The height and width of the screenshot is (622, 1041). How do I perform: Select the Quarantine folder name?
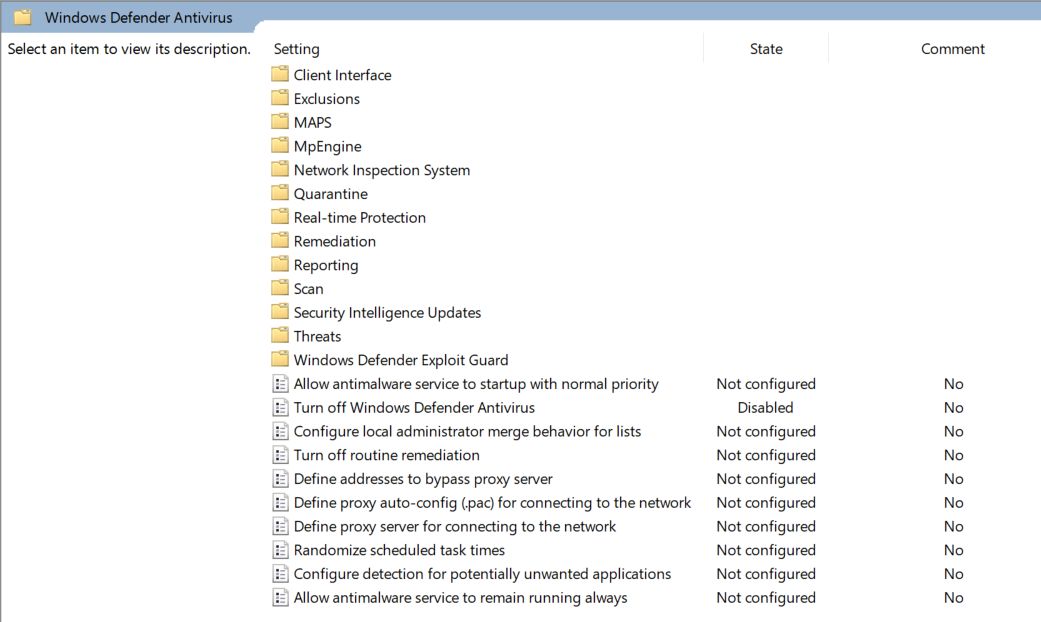pyautogui.click(x=331, y=194)
